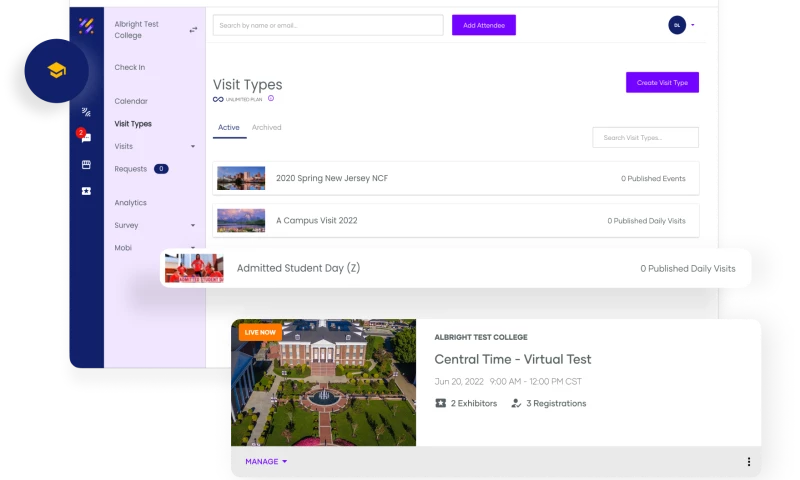Click the info icon next to Unlimited Plan
The image size is (800, 480).
pos(271,98)
